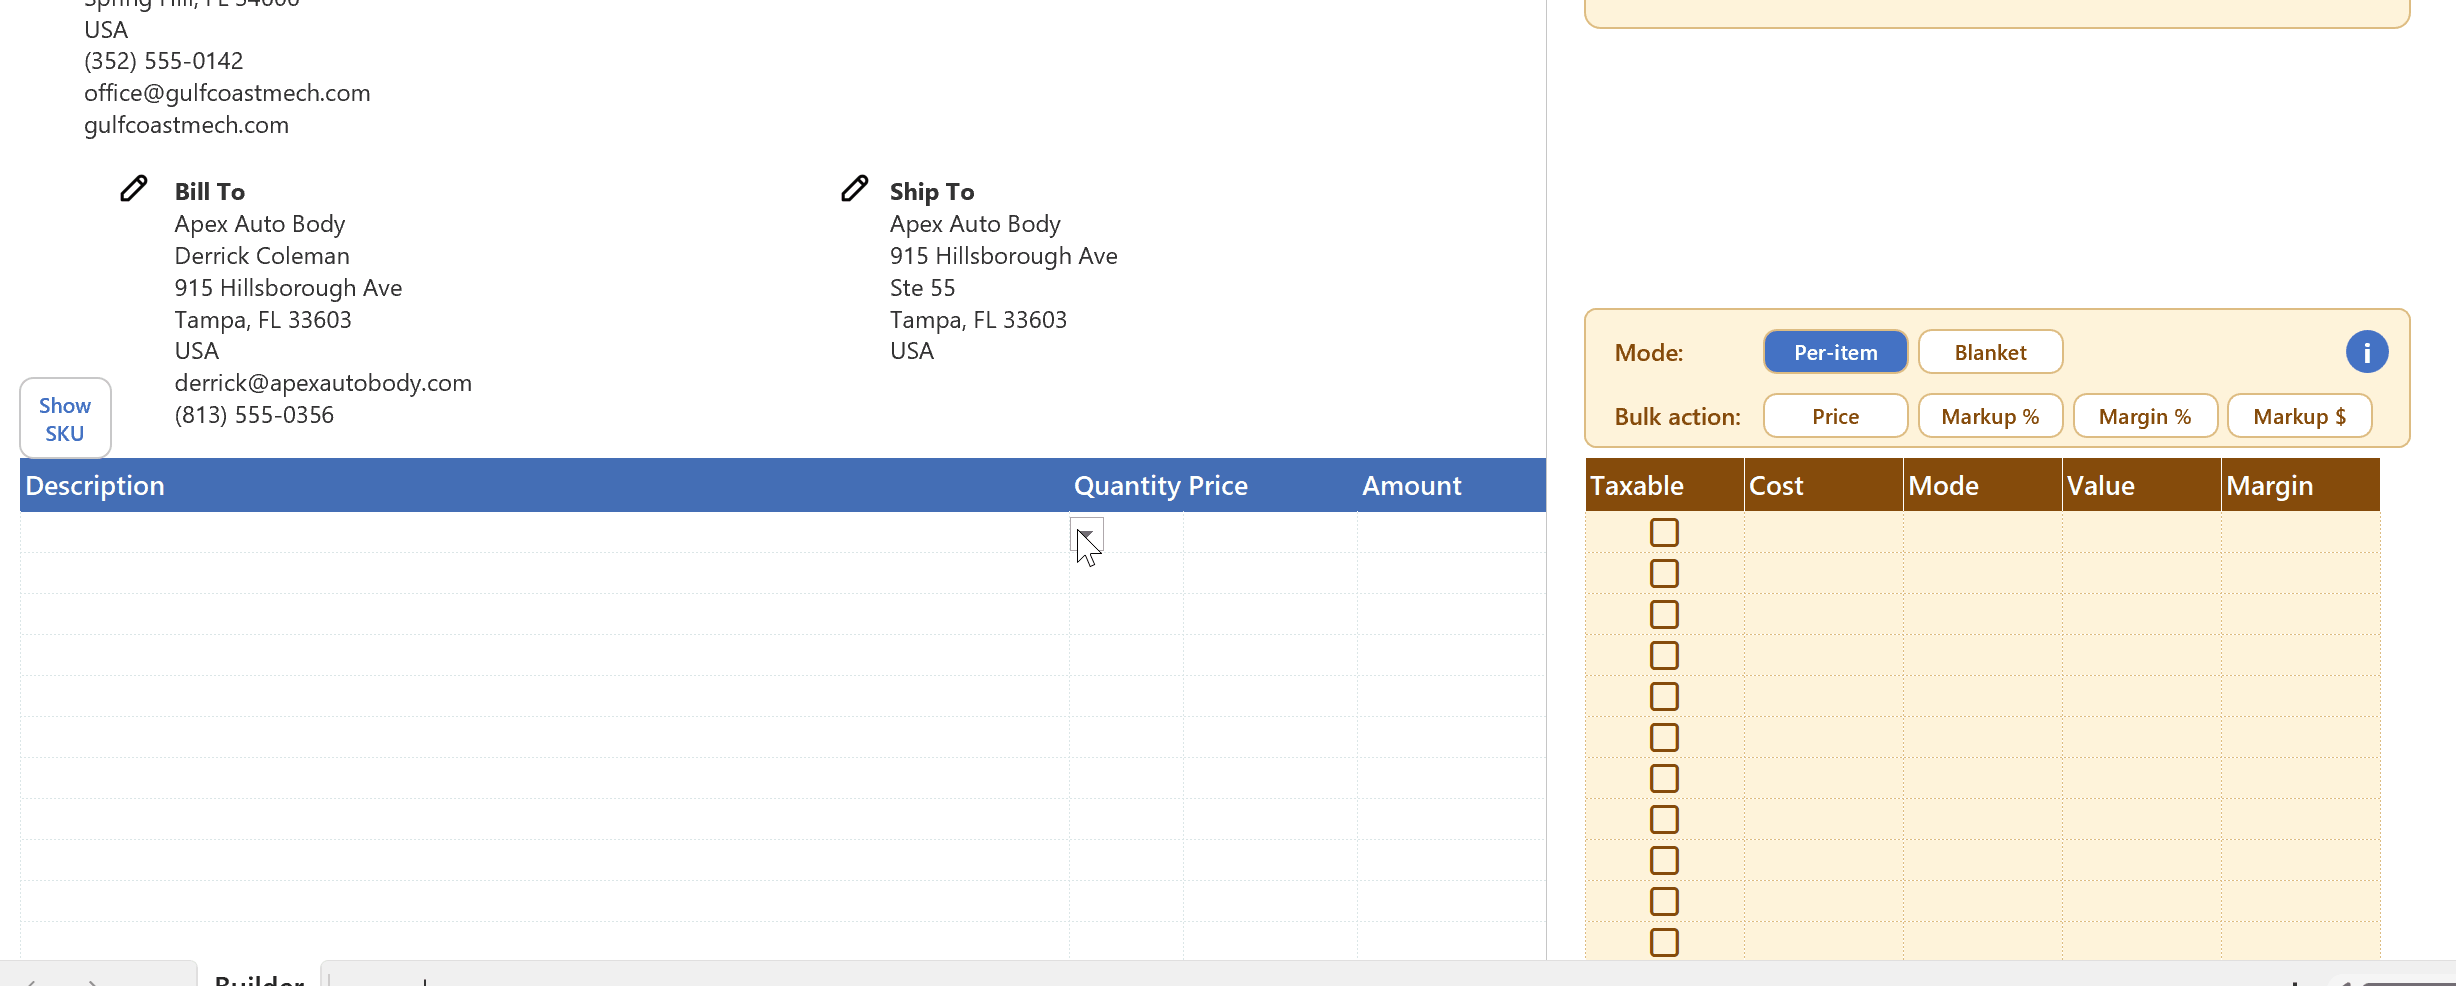Image resolution: width=2456 pixels, height=986 pixels.
Task: Apply the Price bulk action
Action: (x=1835, y=416)
